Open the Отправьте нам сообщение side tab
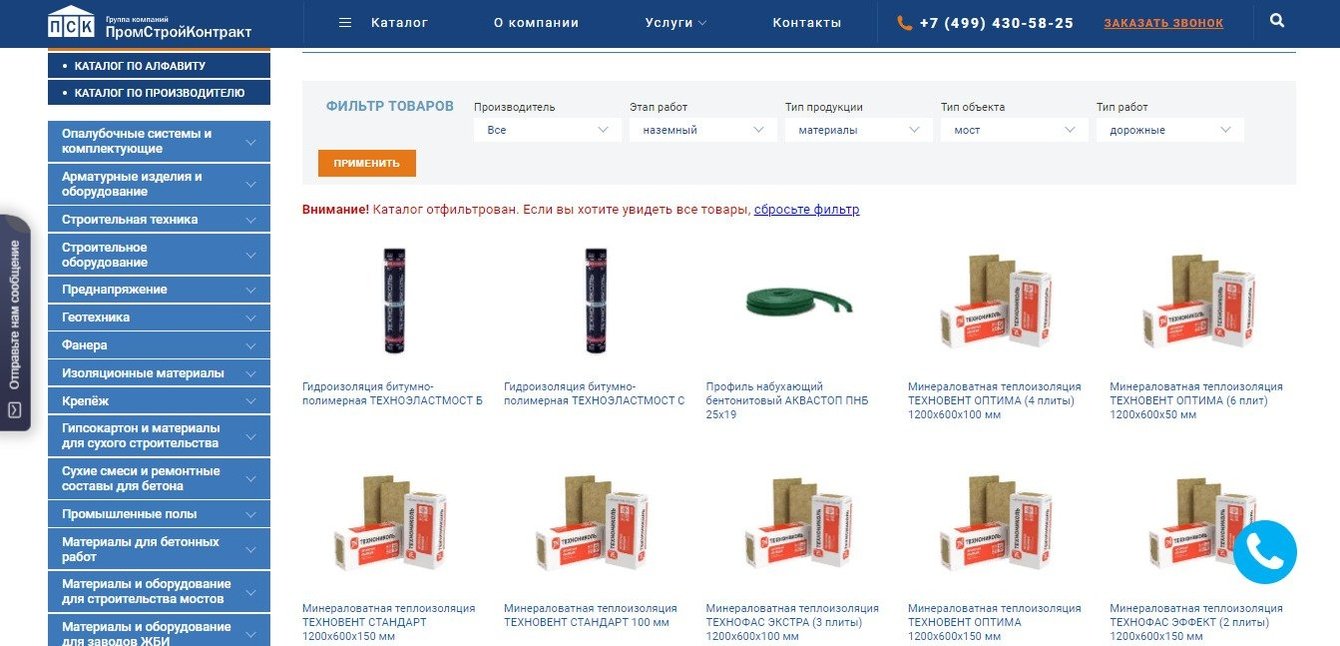Image resolution: width=1340 pixels, height=646 pixels. tap(15, 323)
